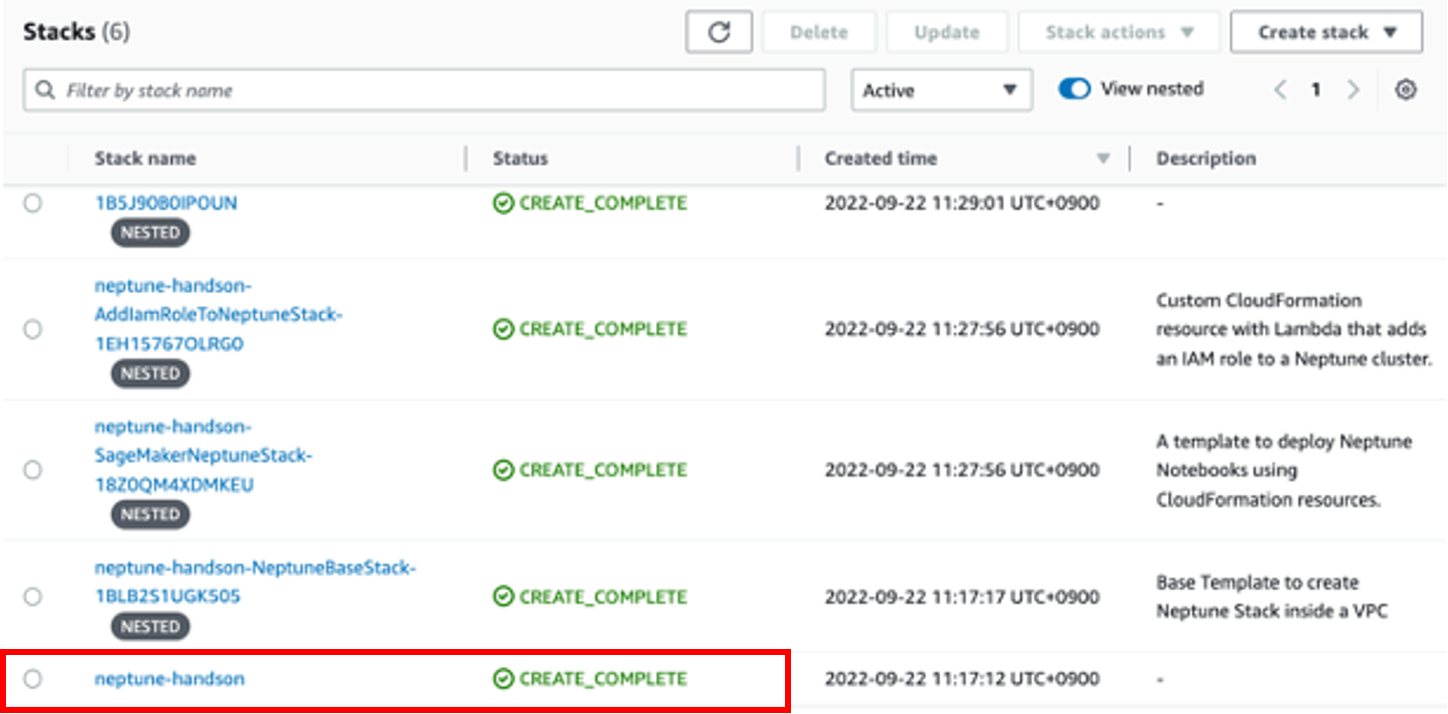
Task: Click description 'A template to deploy Neptune Notebooks'
Action: click(x=1284, y=470)
